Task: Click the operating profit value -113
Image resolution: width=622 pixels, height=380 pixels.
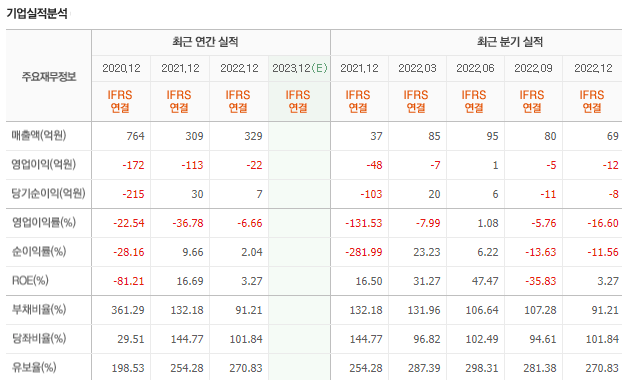Action: pos(192,165)
